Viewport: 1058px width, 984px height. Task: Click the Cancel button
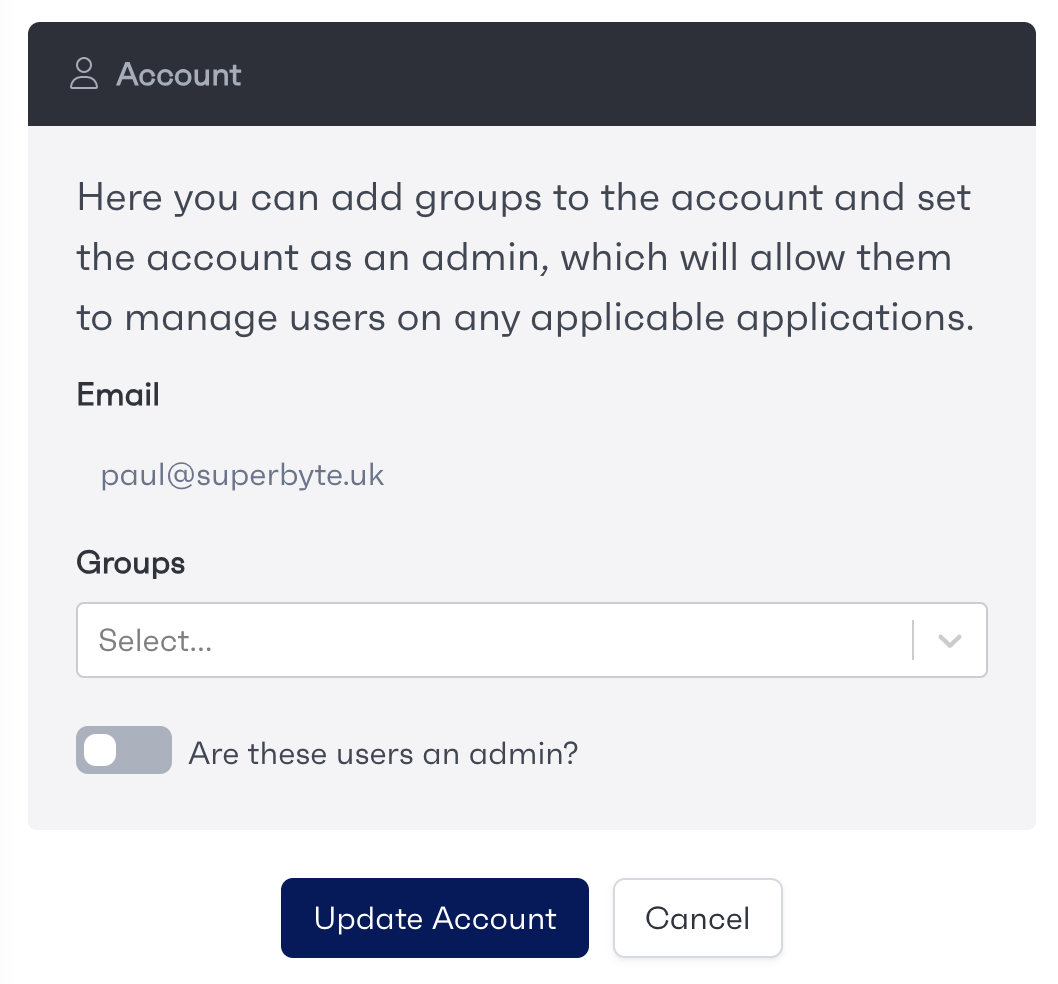point(698,918)
